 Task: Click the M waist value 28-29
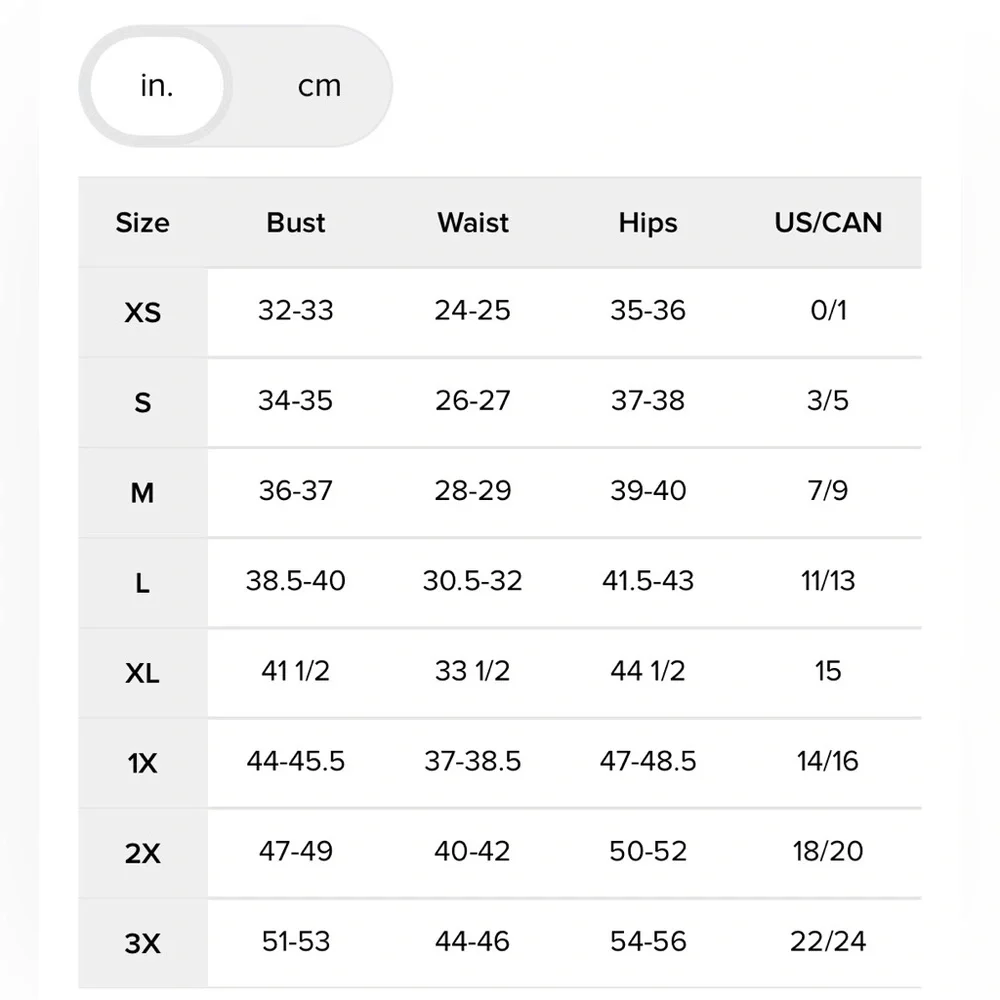click(x=473, y=491)
